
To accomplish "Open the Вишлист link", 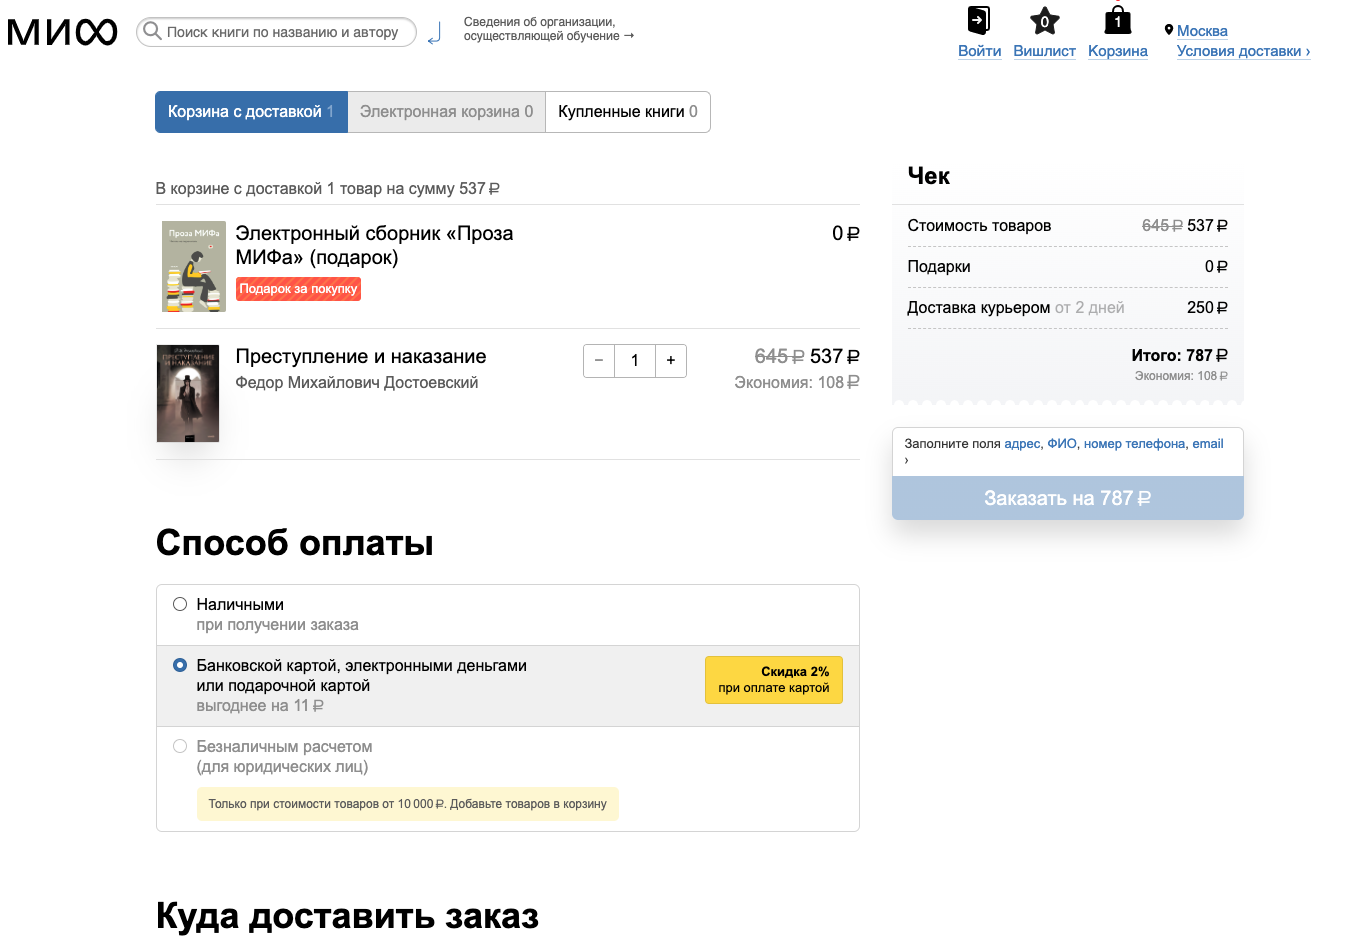I will 1044,51.
